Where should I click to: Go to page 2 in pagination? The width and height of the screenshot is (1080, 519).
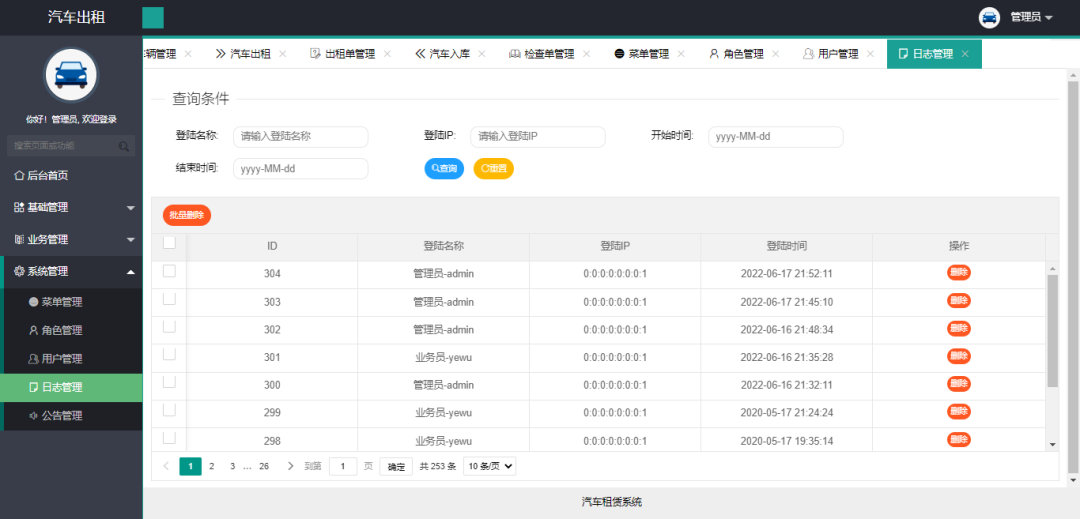(211, 466)
